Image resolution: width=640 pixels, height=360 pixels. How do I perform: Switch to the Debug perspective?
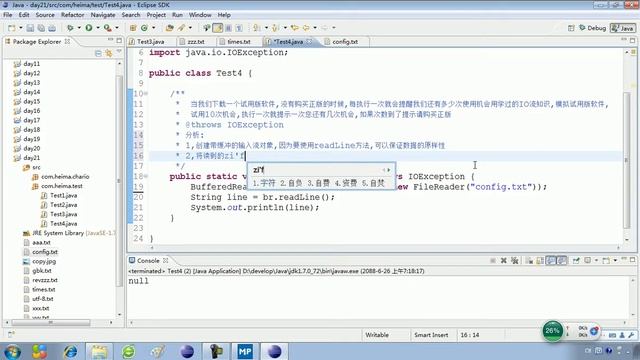pyautogui.click(x=593, y=28)
